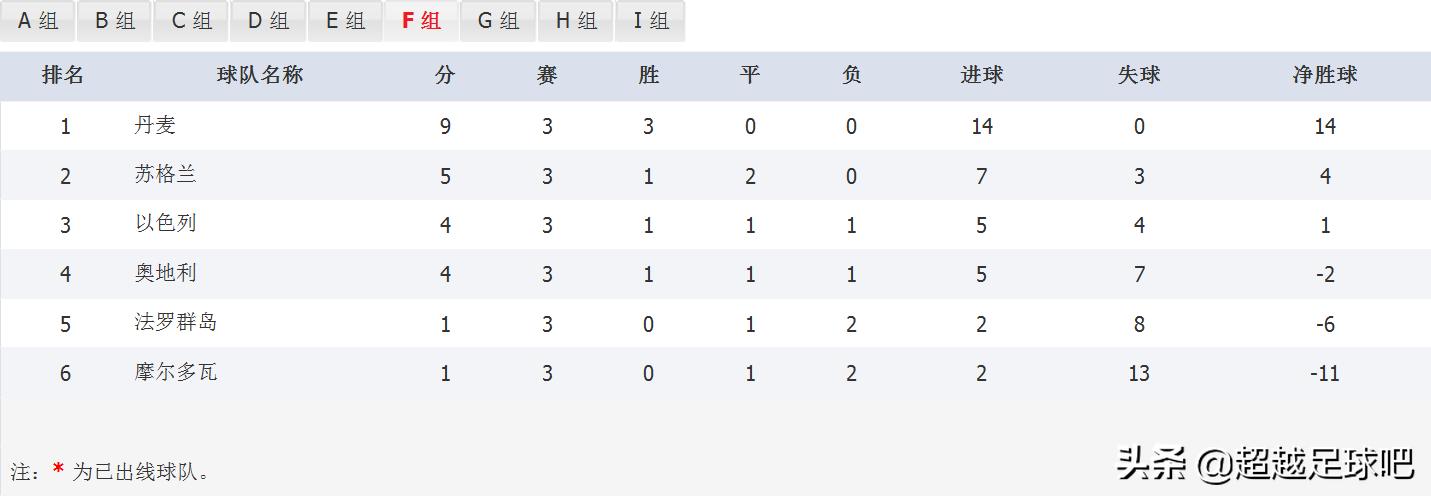Viewport: 1431px width, 498px height.
Task: Open the B组 group tab
Action: pyautogui.click(x=115, y=21)
